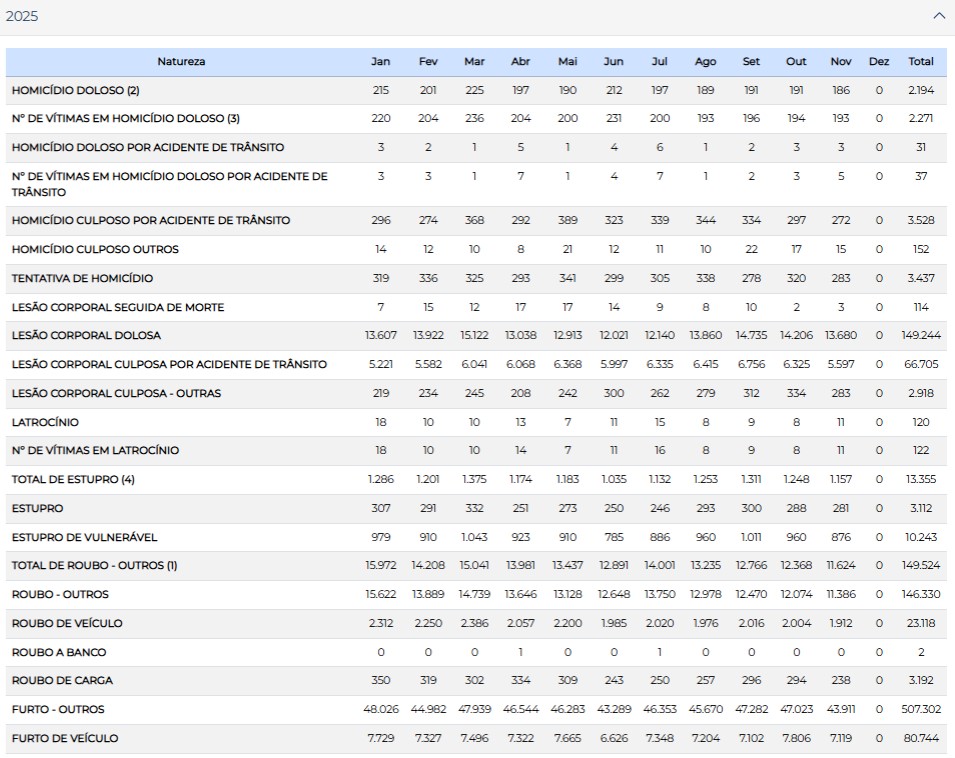This screenshot has width=955, height=758.
Task: Select the HOMICÍDIO CULPOSO OUTROS row label
Action: pyautogui.click(x=95, y=249)
